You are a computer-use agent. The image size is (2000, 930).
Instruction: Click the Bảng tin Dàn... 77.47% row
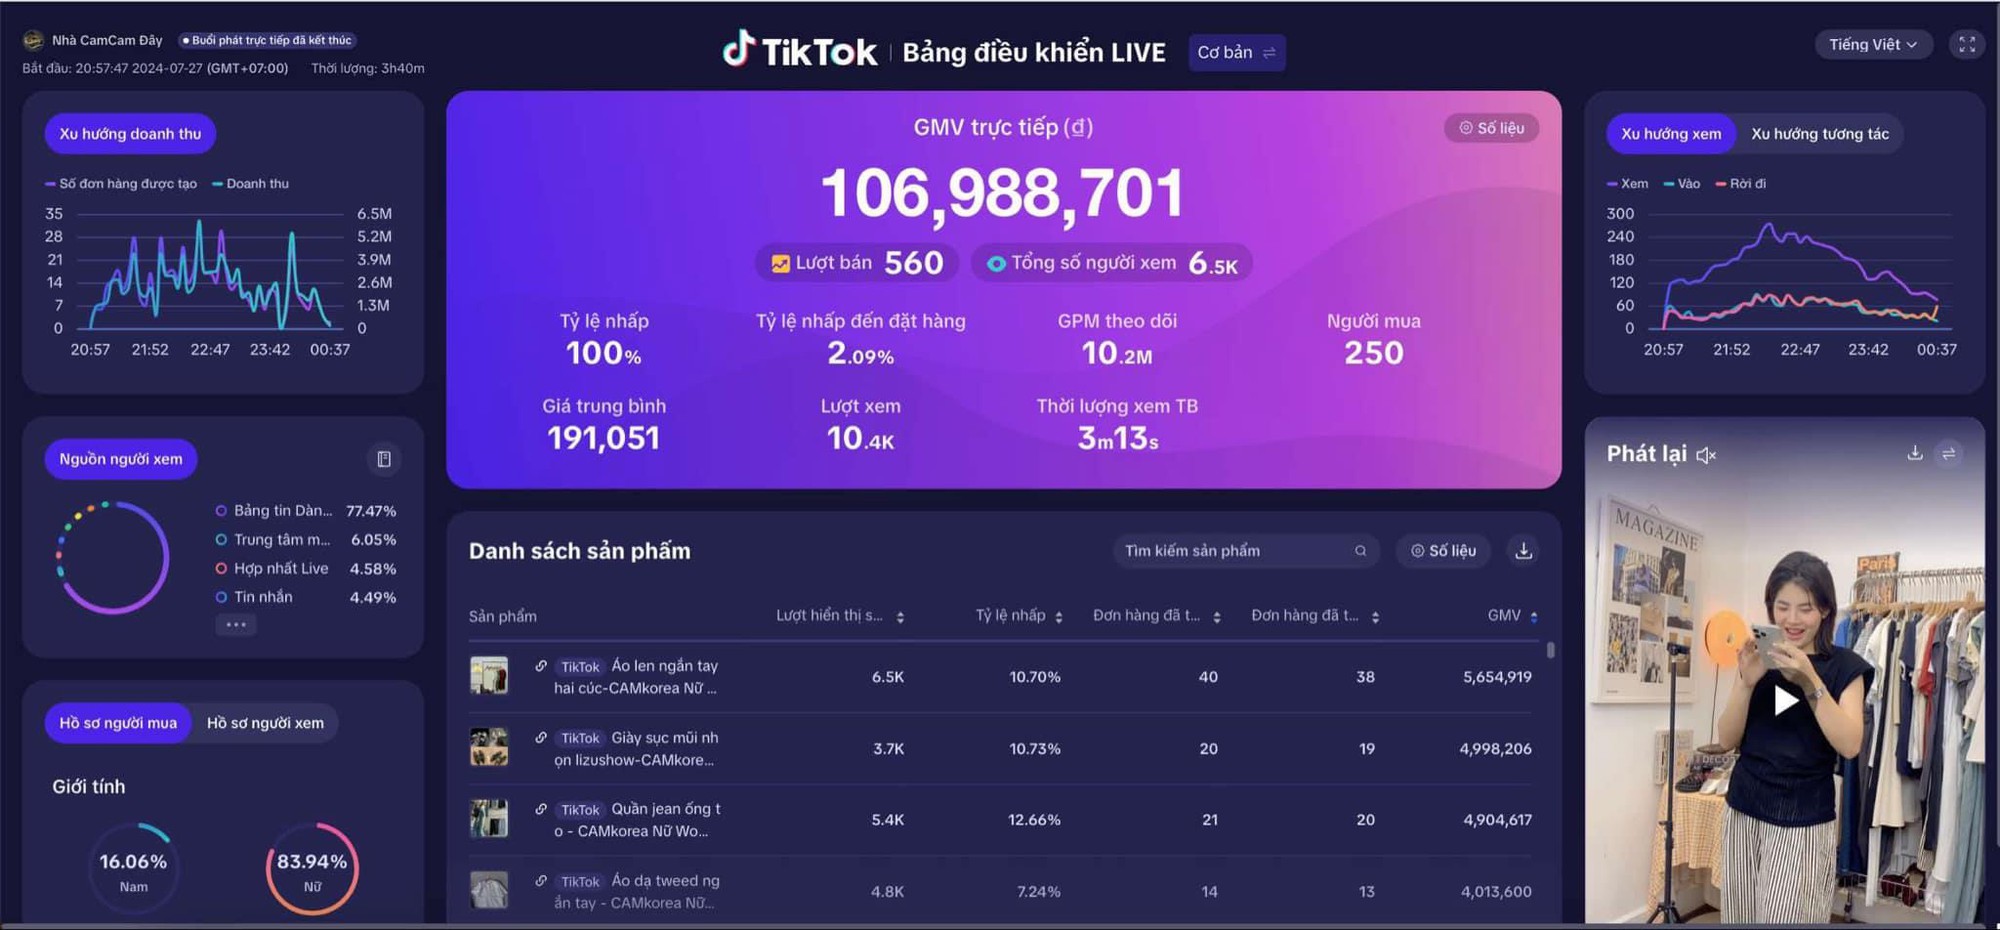coord(306,511)
